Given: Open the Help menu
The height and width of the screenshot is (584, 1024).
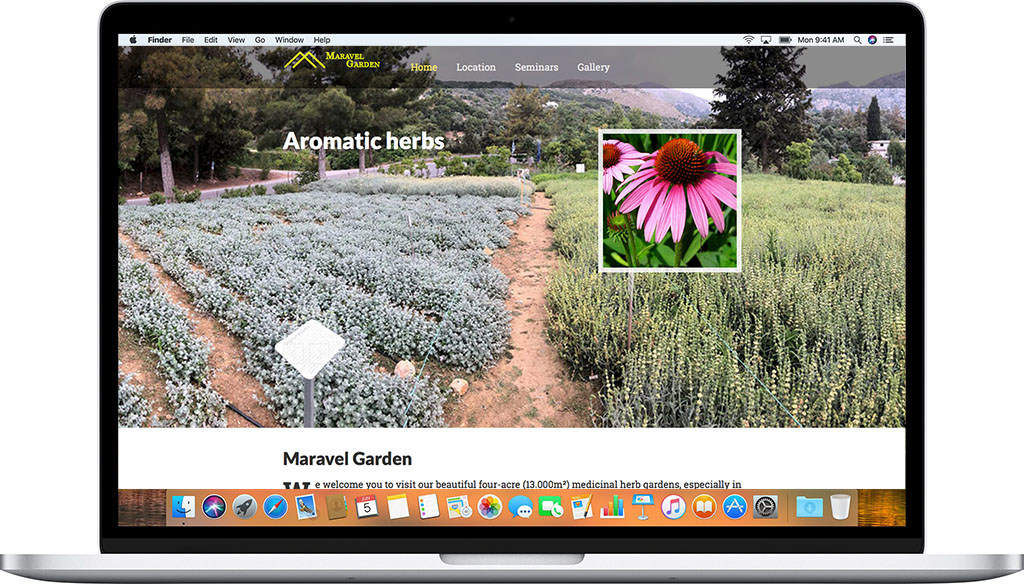Looking at the screenshot, I should (322, 40).
